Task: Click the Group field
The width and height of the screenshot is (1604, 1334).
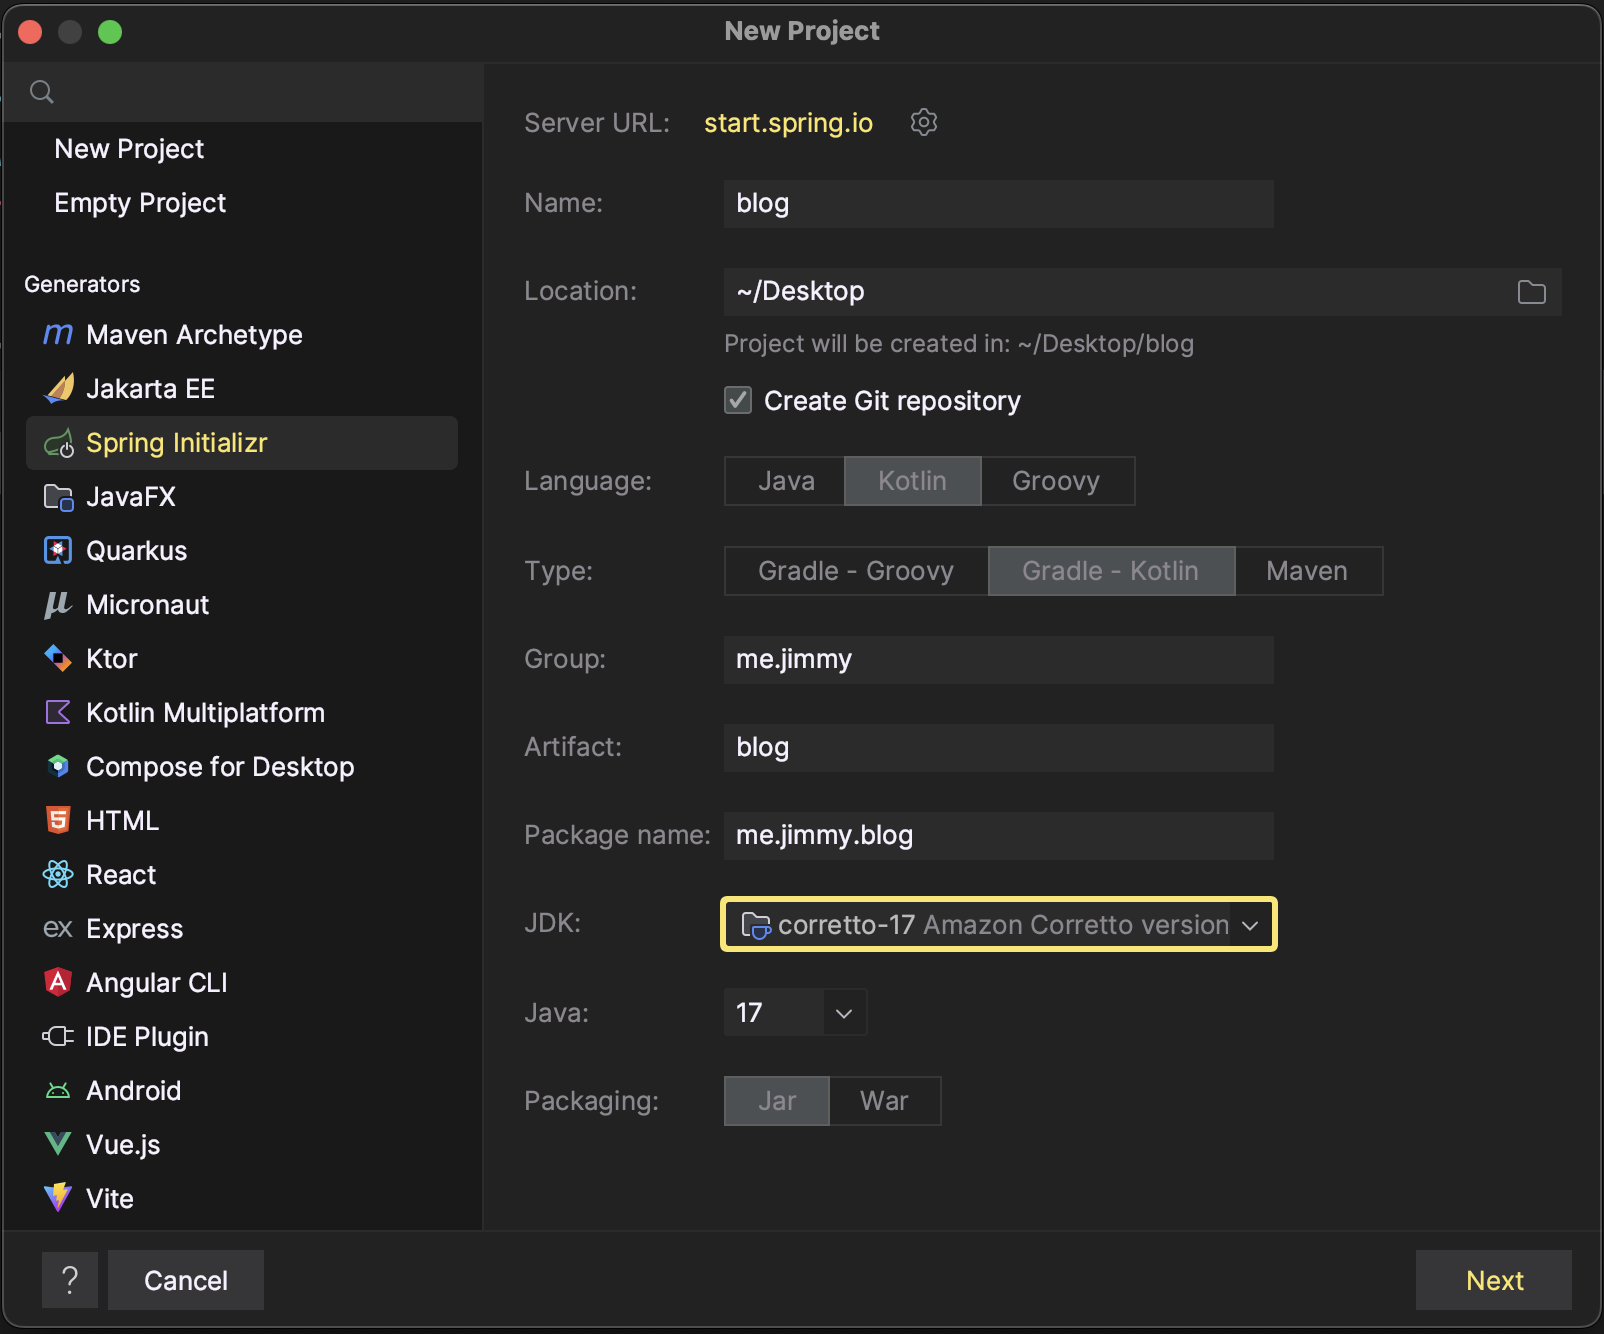Action: (999, 660)
